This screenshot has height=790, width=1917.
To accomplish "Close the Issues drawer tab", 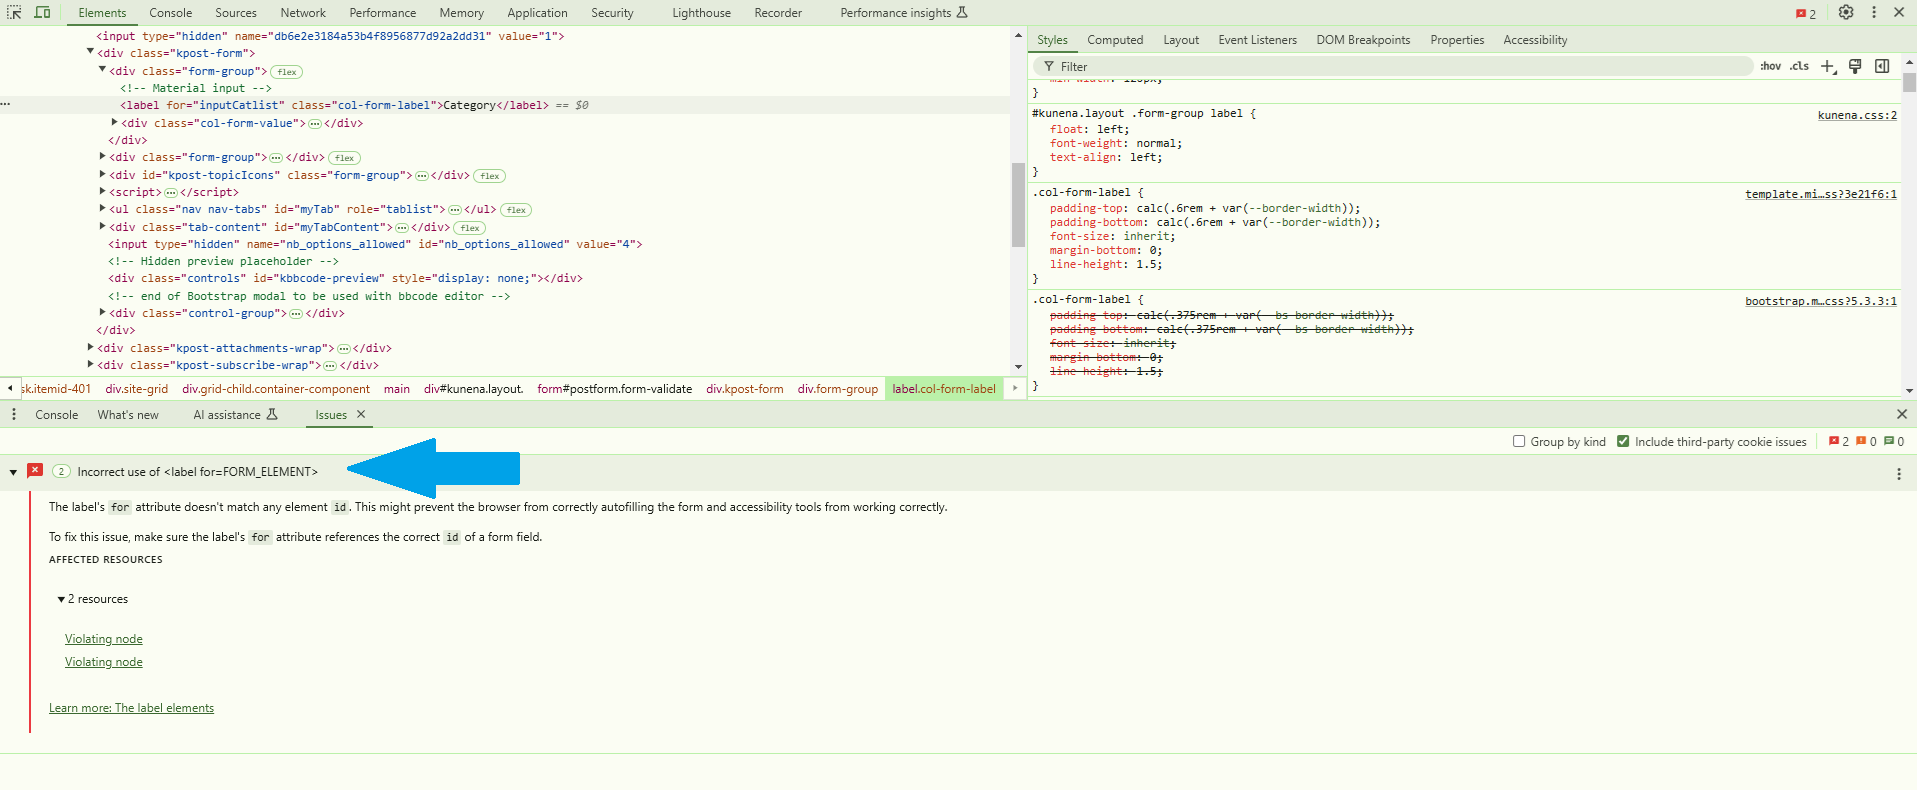I will (361, 415).
